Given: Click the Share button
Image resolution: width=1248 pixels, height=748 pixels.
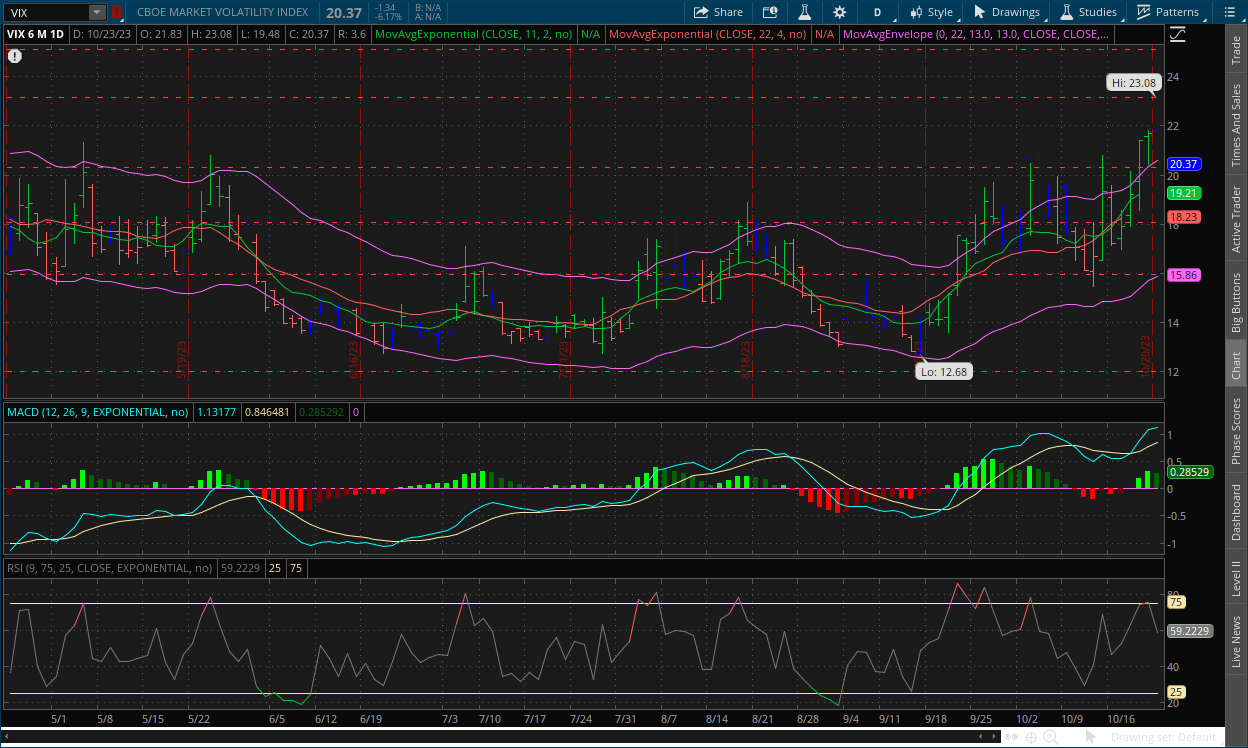Looking at the screenshot, I should (x=719, y=12).
